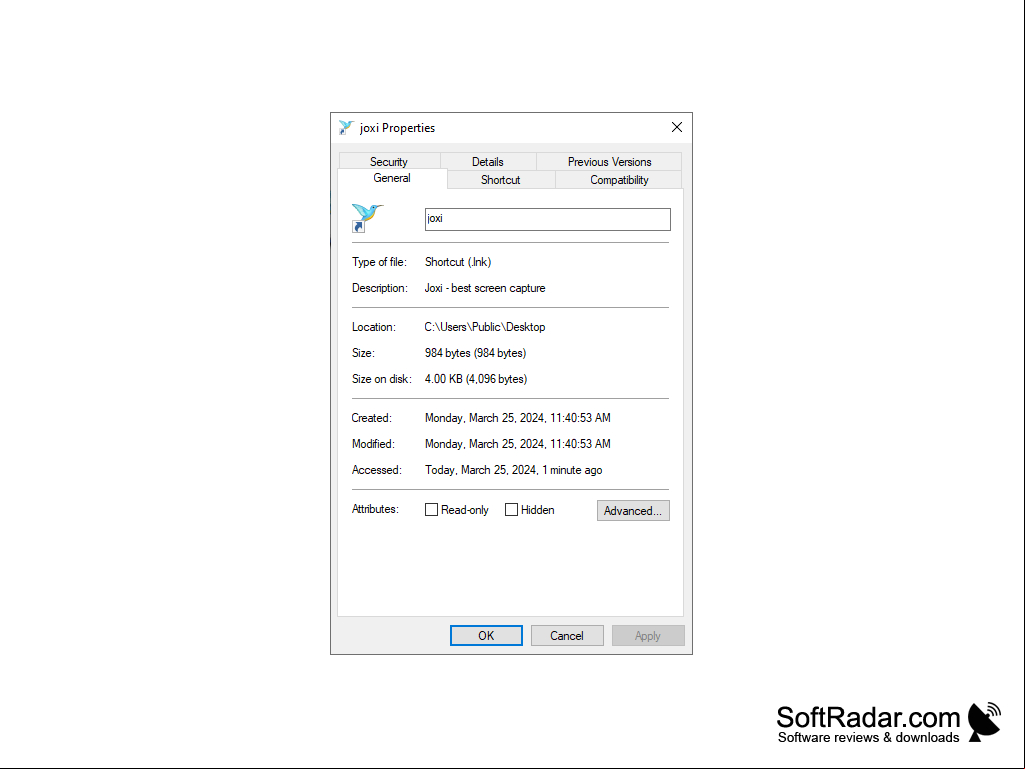Viewport: 1025px width, 769px height.
Task: Click the large joxi shortcut icon
Action: click(x=367, y=218)
